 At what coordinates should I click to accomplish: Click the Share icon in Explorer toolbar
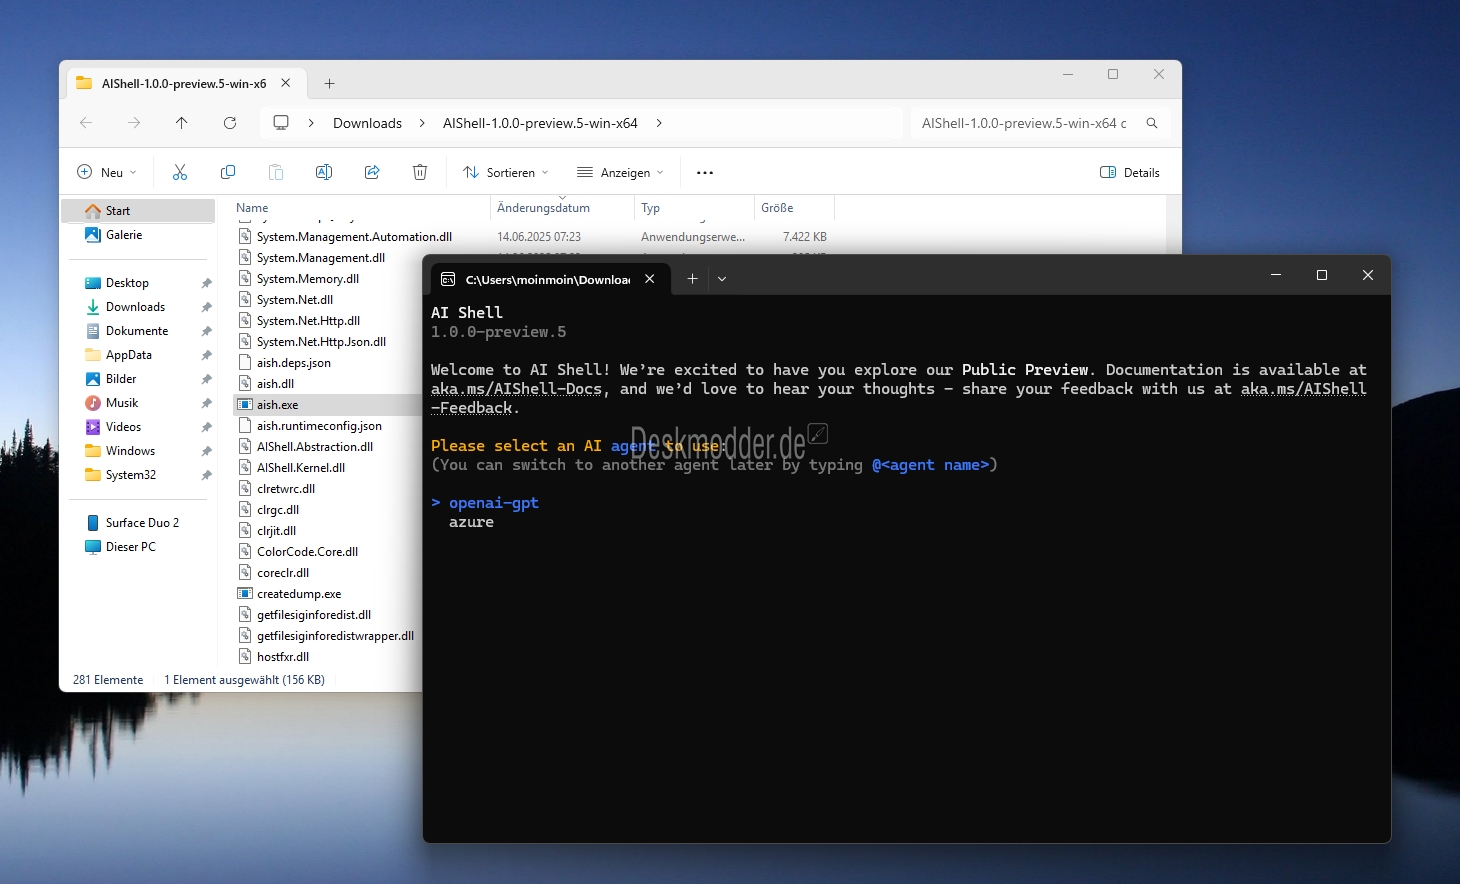click(372, 172)
